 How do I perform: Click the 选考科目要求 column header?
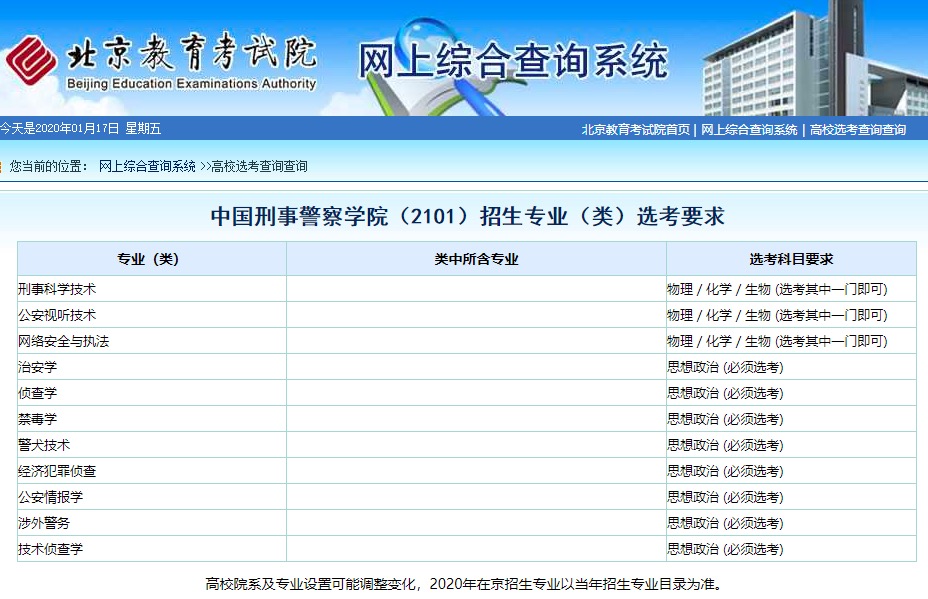791,259
